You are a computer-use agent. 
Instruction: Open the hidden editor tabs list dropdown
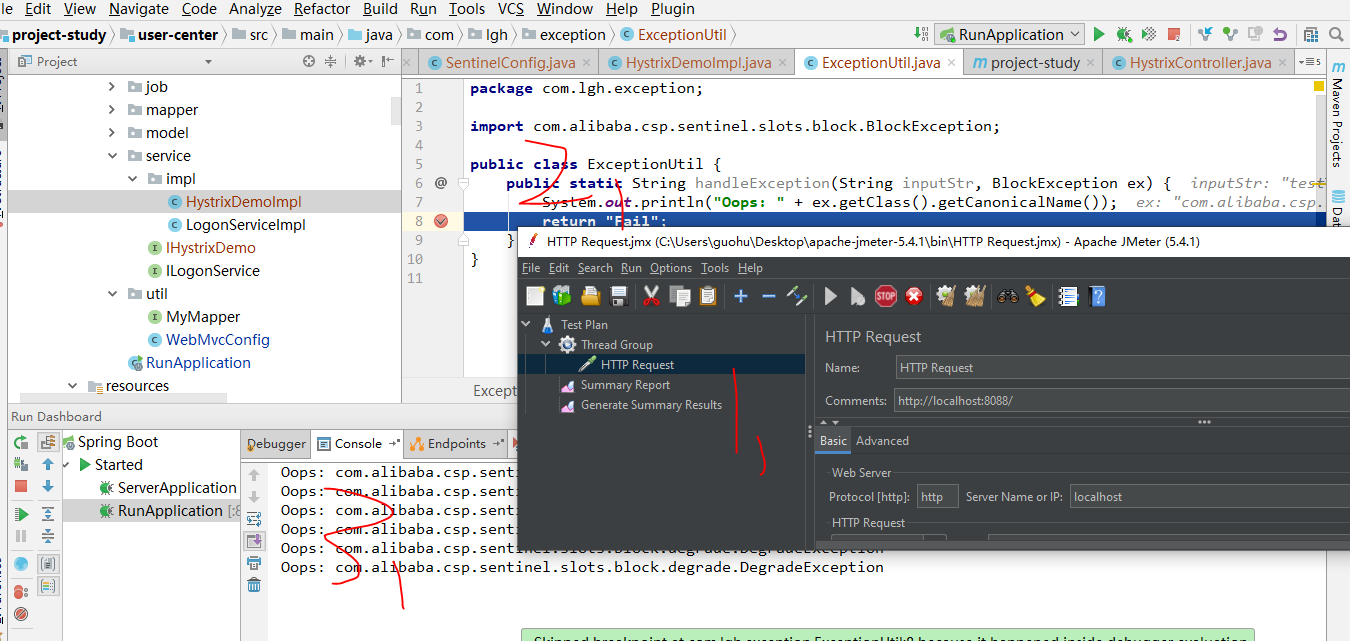[1308, 62]
